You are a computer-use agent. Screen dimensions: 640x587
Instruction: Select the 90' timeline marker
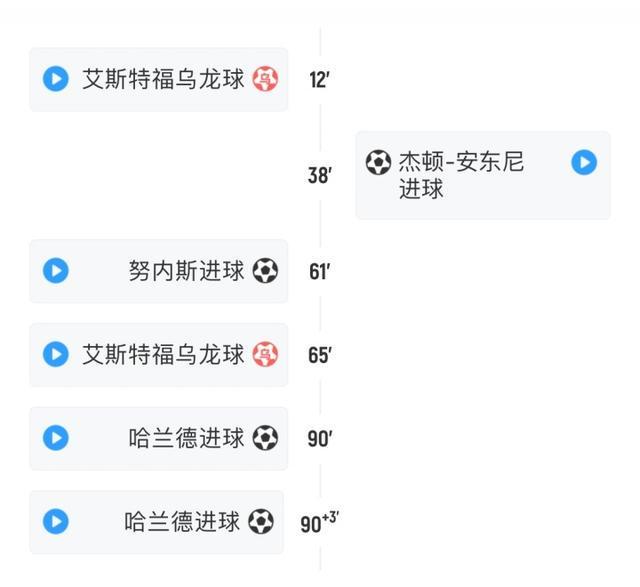point(319,439)
